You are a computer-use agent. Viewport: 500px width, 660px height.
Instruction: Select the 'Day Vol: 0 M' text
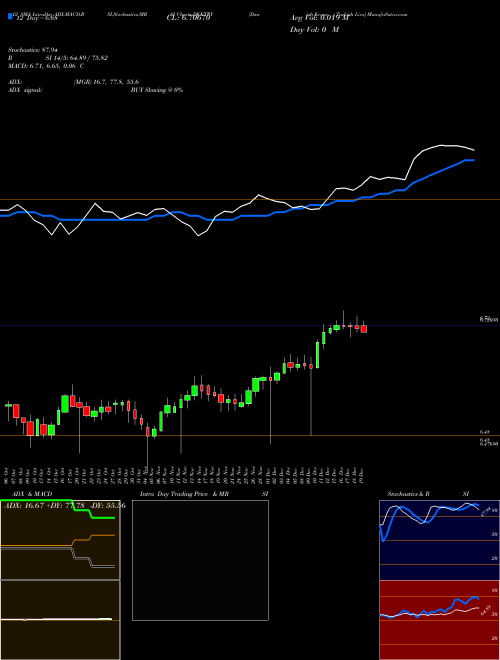pyautogui.click(x=314, y=30)
